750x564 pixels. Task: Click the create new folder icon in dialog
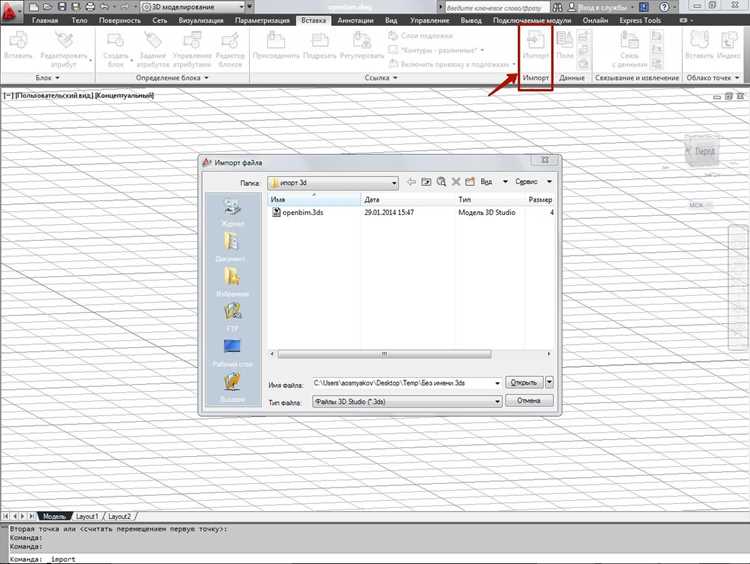coord(470,182)
